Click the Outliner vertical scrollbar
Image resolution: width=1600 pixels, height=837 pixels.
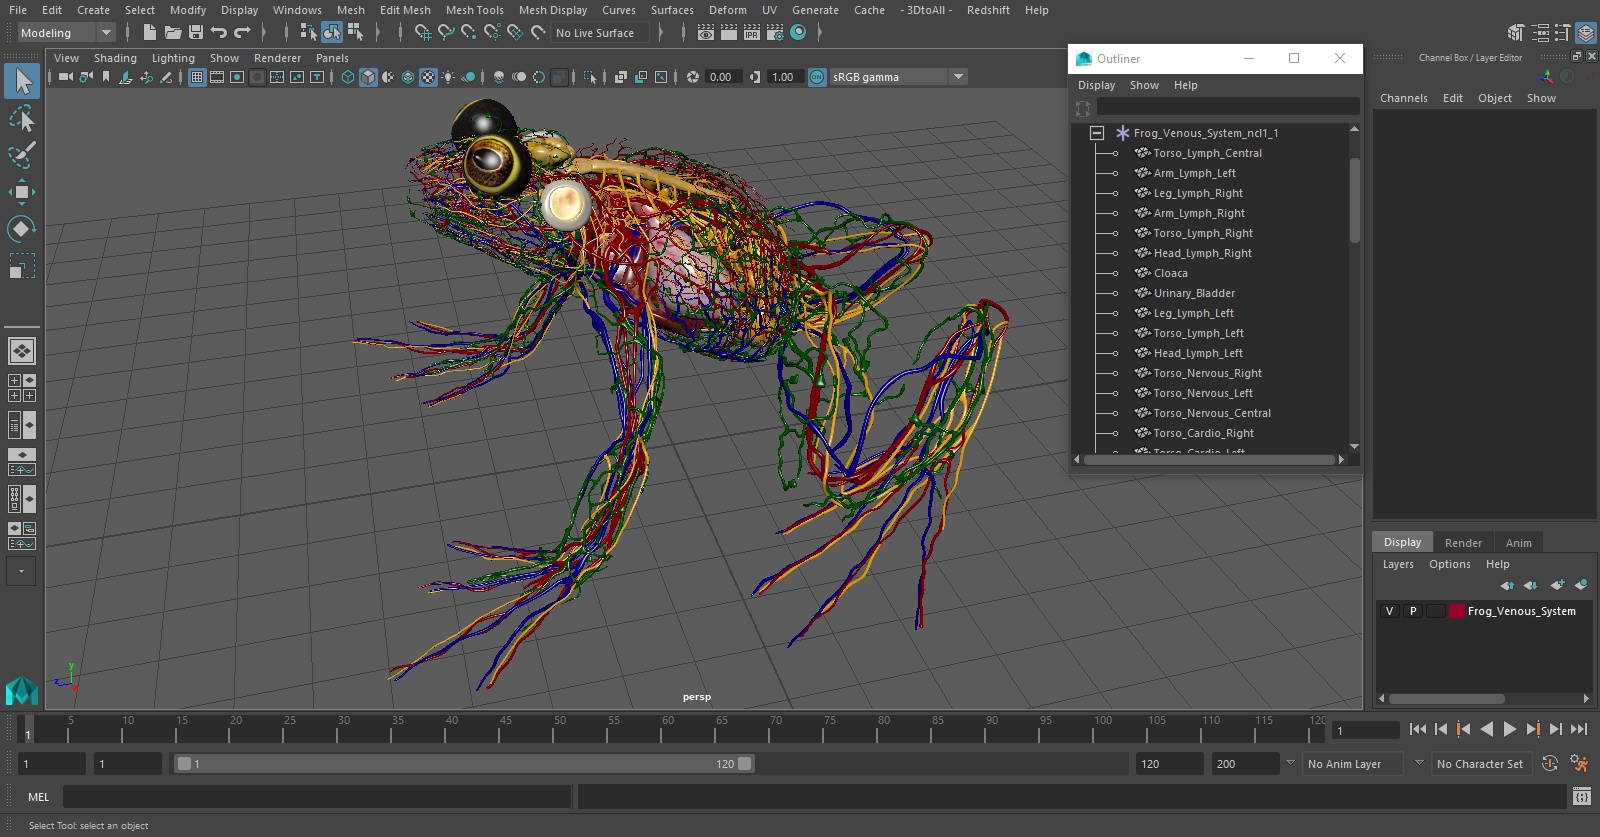point(1355,200)
